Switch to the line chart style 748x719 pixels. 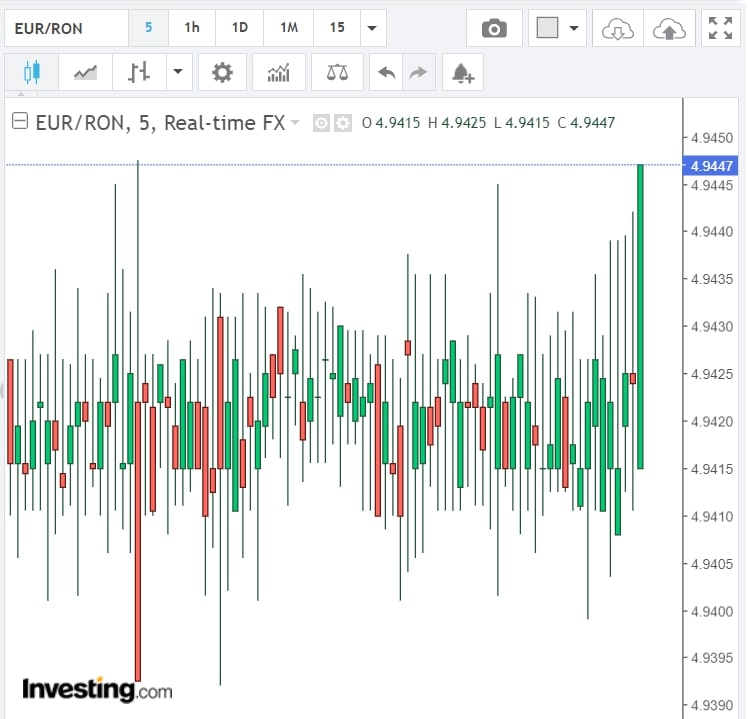[x=85, y=72]
